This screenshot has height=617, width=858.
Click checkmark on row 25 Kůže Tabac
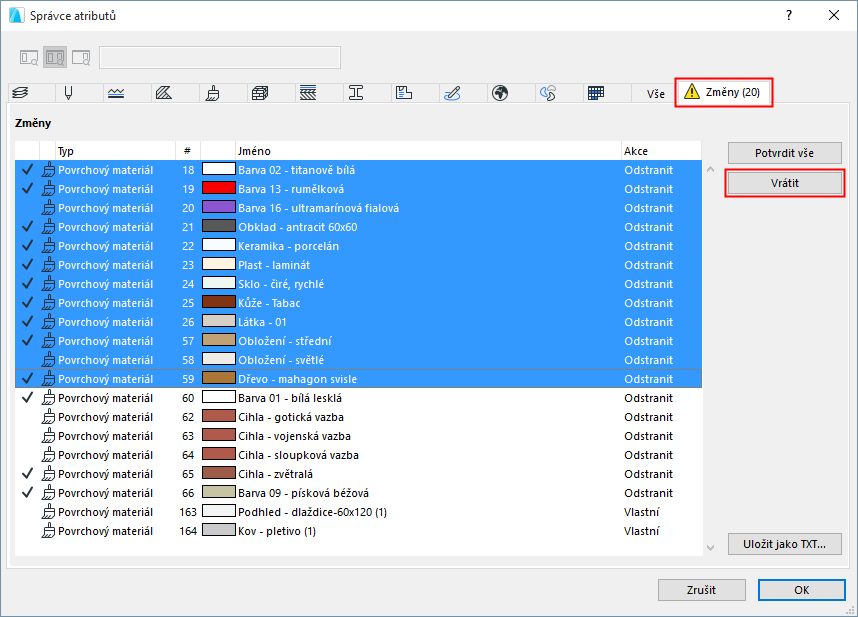[27, 303]
